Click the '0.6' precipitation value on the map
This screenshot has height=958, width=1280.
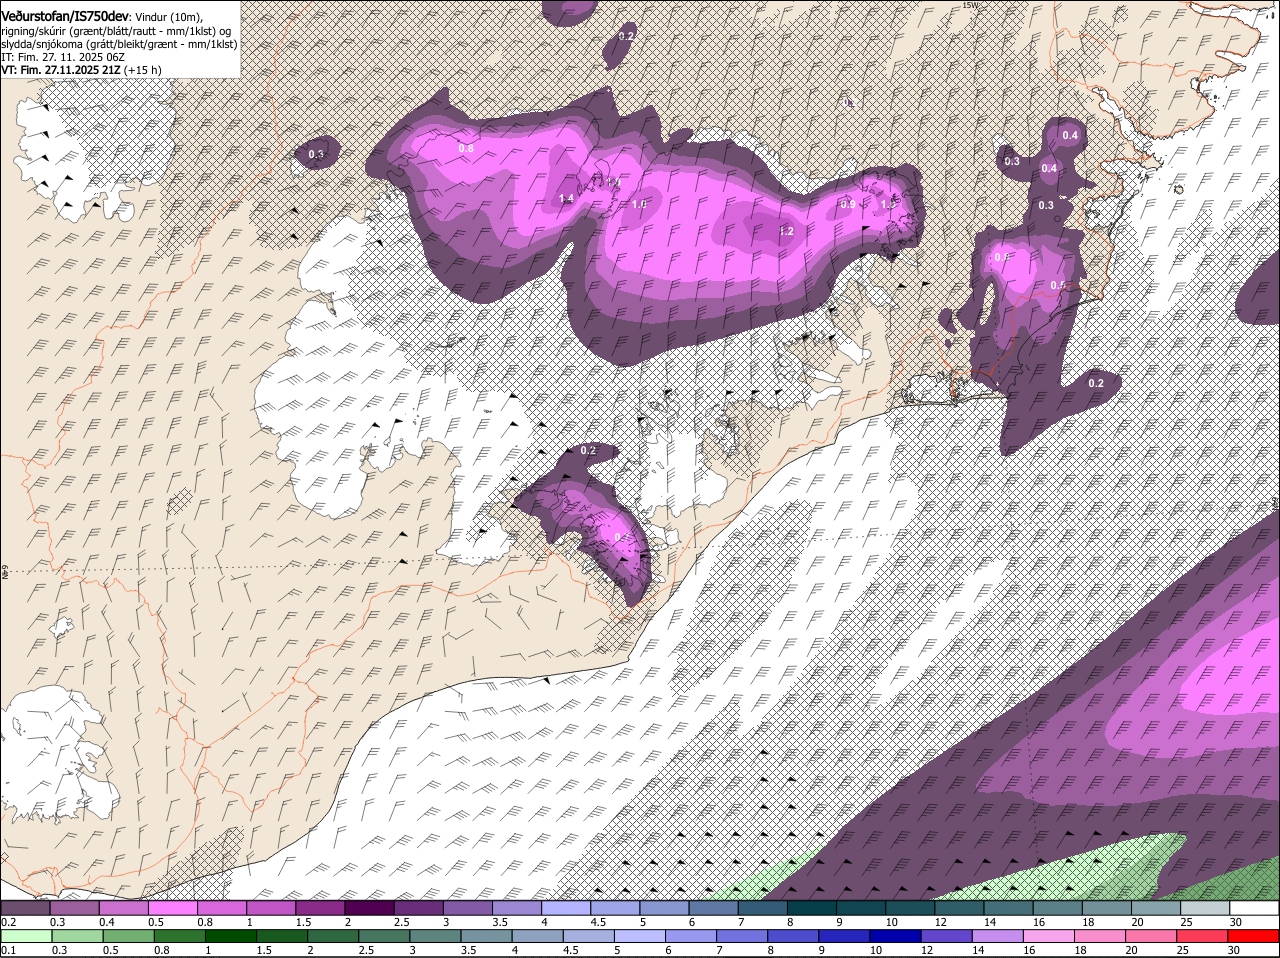click(1003, 258)
